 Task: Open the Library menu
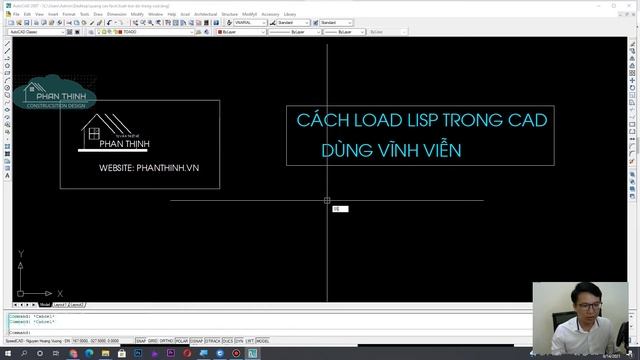pyautogui.click(x=290, y=14)
